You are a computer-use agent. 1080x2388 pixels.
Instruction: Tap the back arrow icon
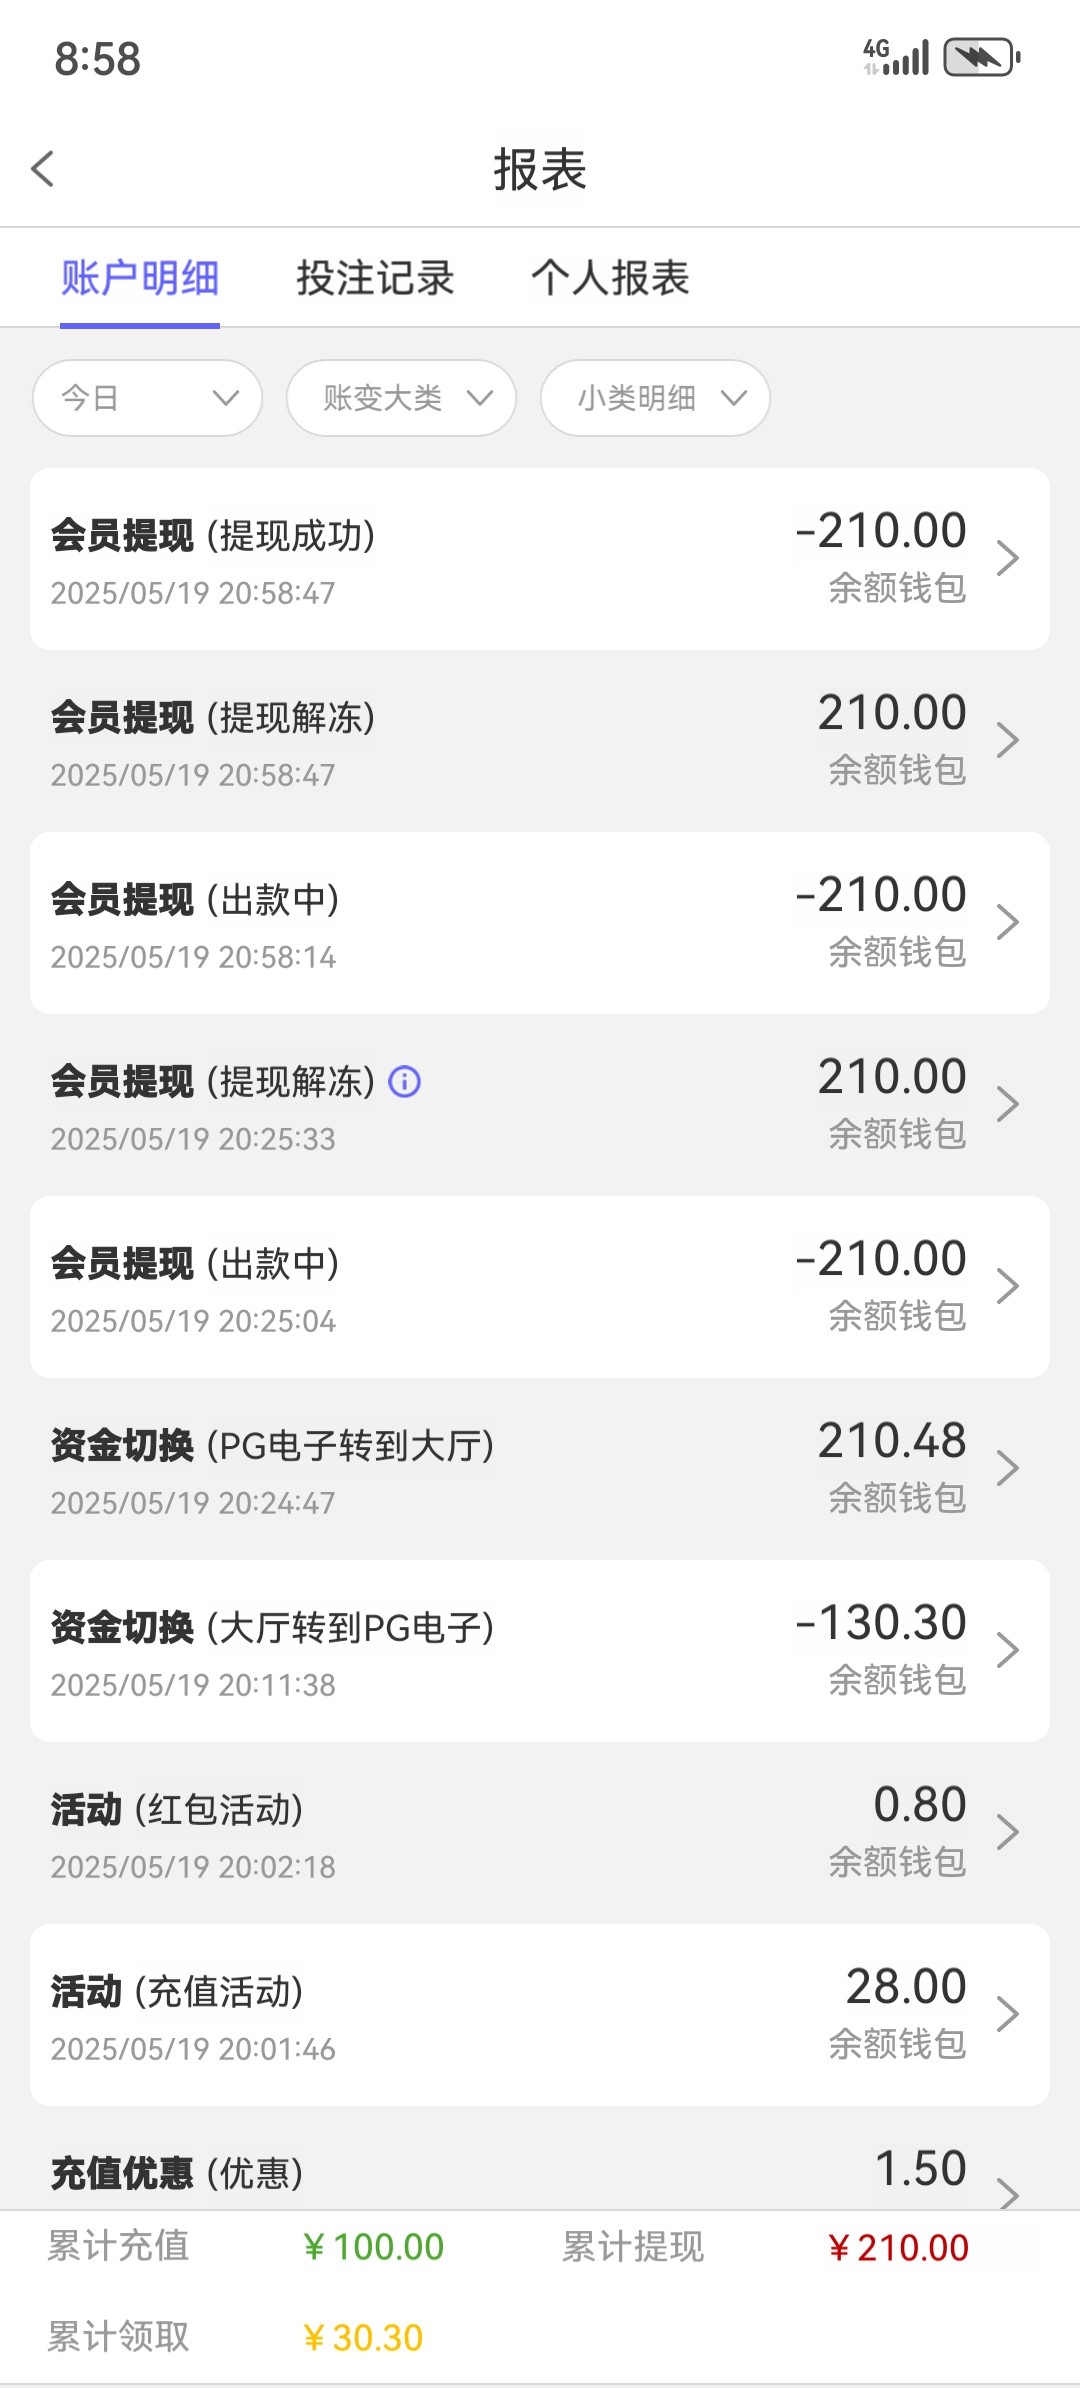[x=43, y=169]
